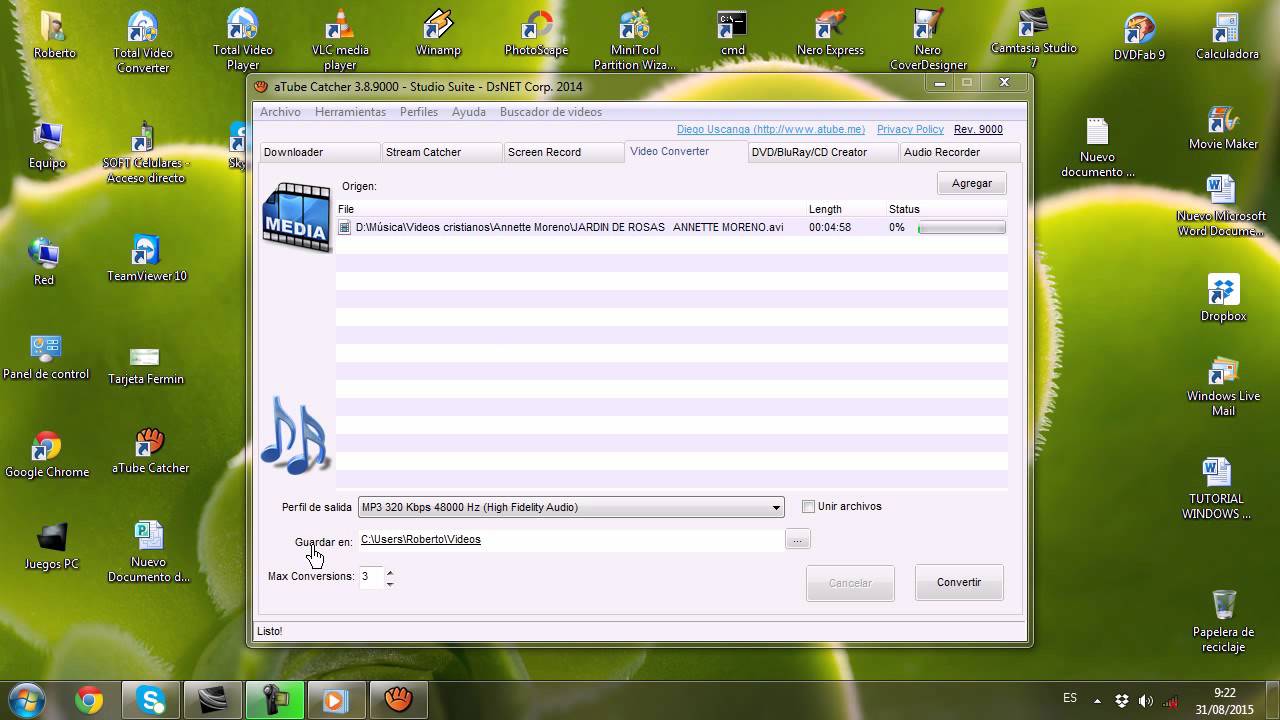
Task: Launch Nero Express from desktop
Action: [830, 33]
